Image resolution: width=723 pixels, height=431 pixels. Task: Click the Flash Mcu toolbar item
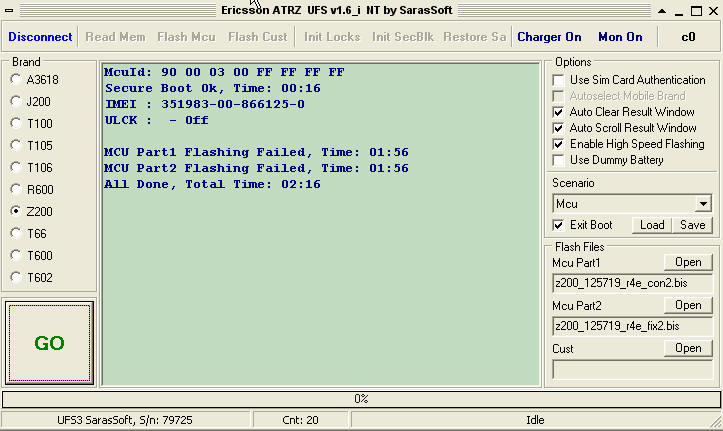[x=186, y=37]
